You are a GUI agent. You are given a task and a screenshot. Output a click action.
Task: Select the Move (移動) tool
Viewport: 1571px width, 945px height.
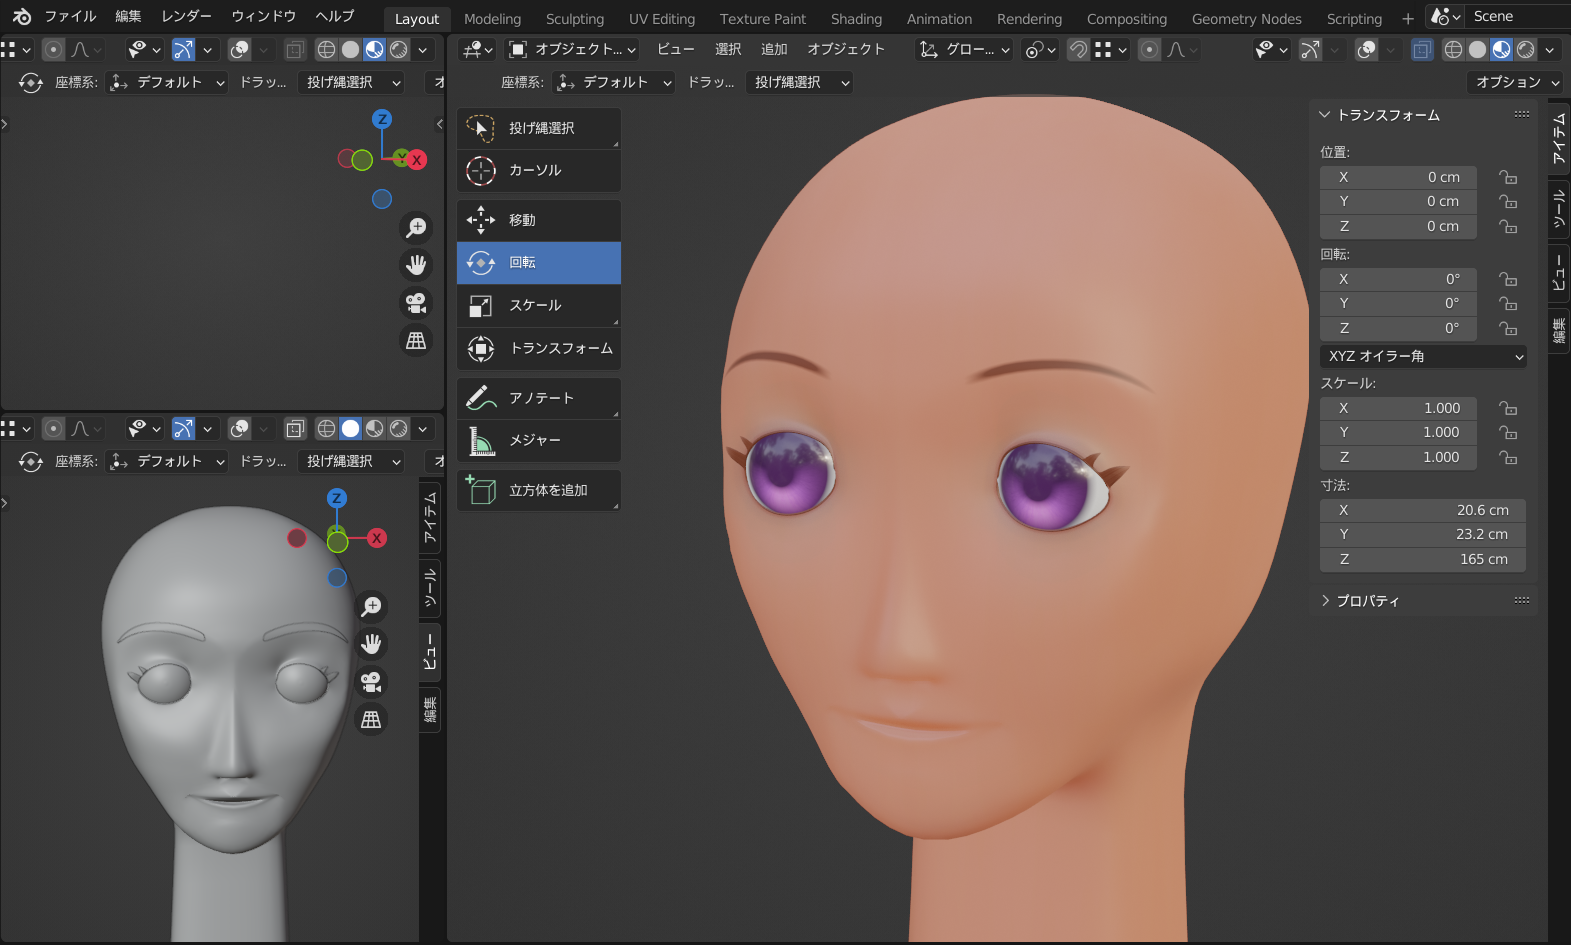[x=538, y=220]
